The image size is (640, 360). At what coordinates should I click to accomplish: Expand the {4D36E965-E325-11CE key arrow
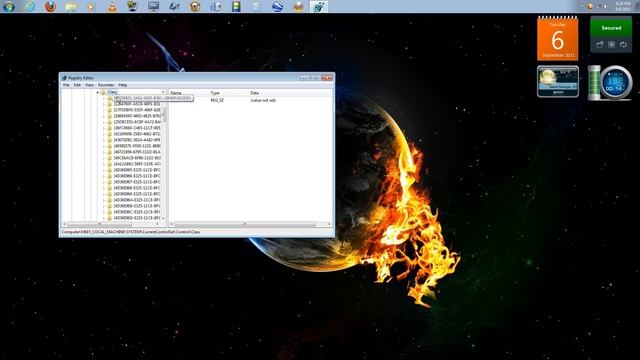tap(104, 170)
